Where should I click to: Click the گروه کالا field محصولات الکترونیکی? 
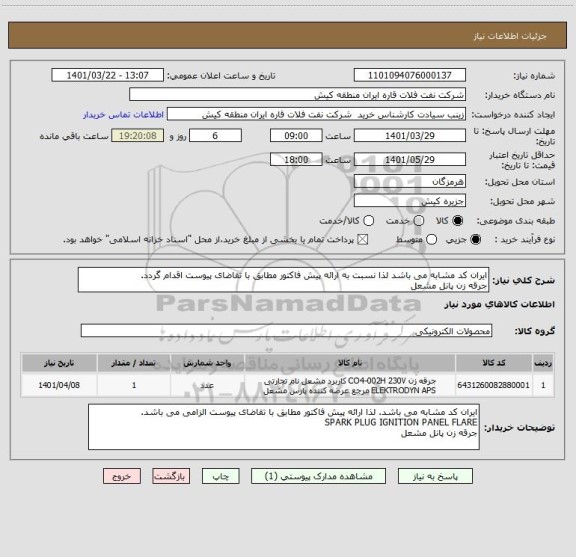coord(286,331)
